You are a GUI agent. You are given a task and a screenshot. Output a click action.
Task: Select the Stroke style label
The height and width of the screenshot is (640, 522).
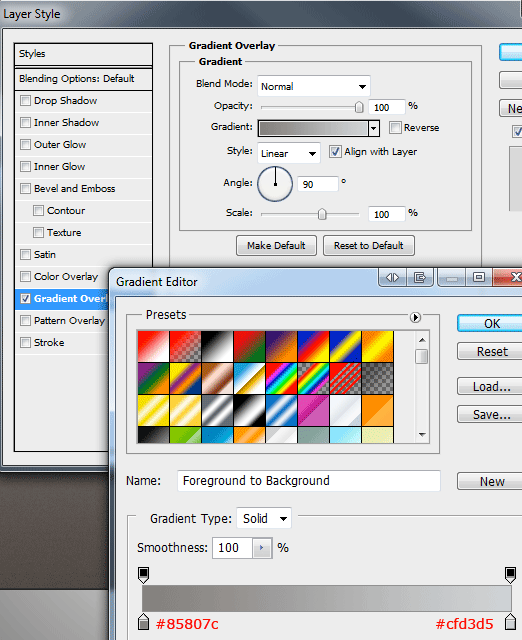tap(49, 343)
